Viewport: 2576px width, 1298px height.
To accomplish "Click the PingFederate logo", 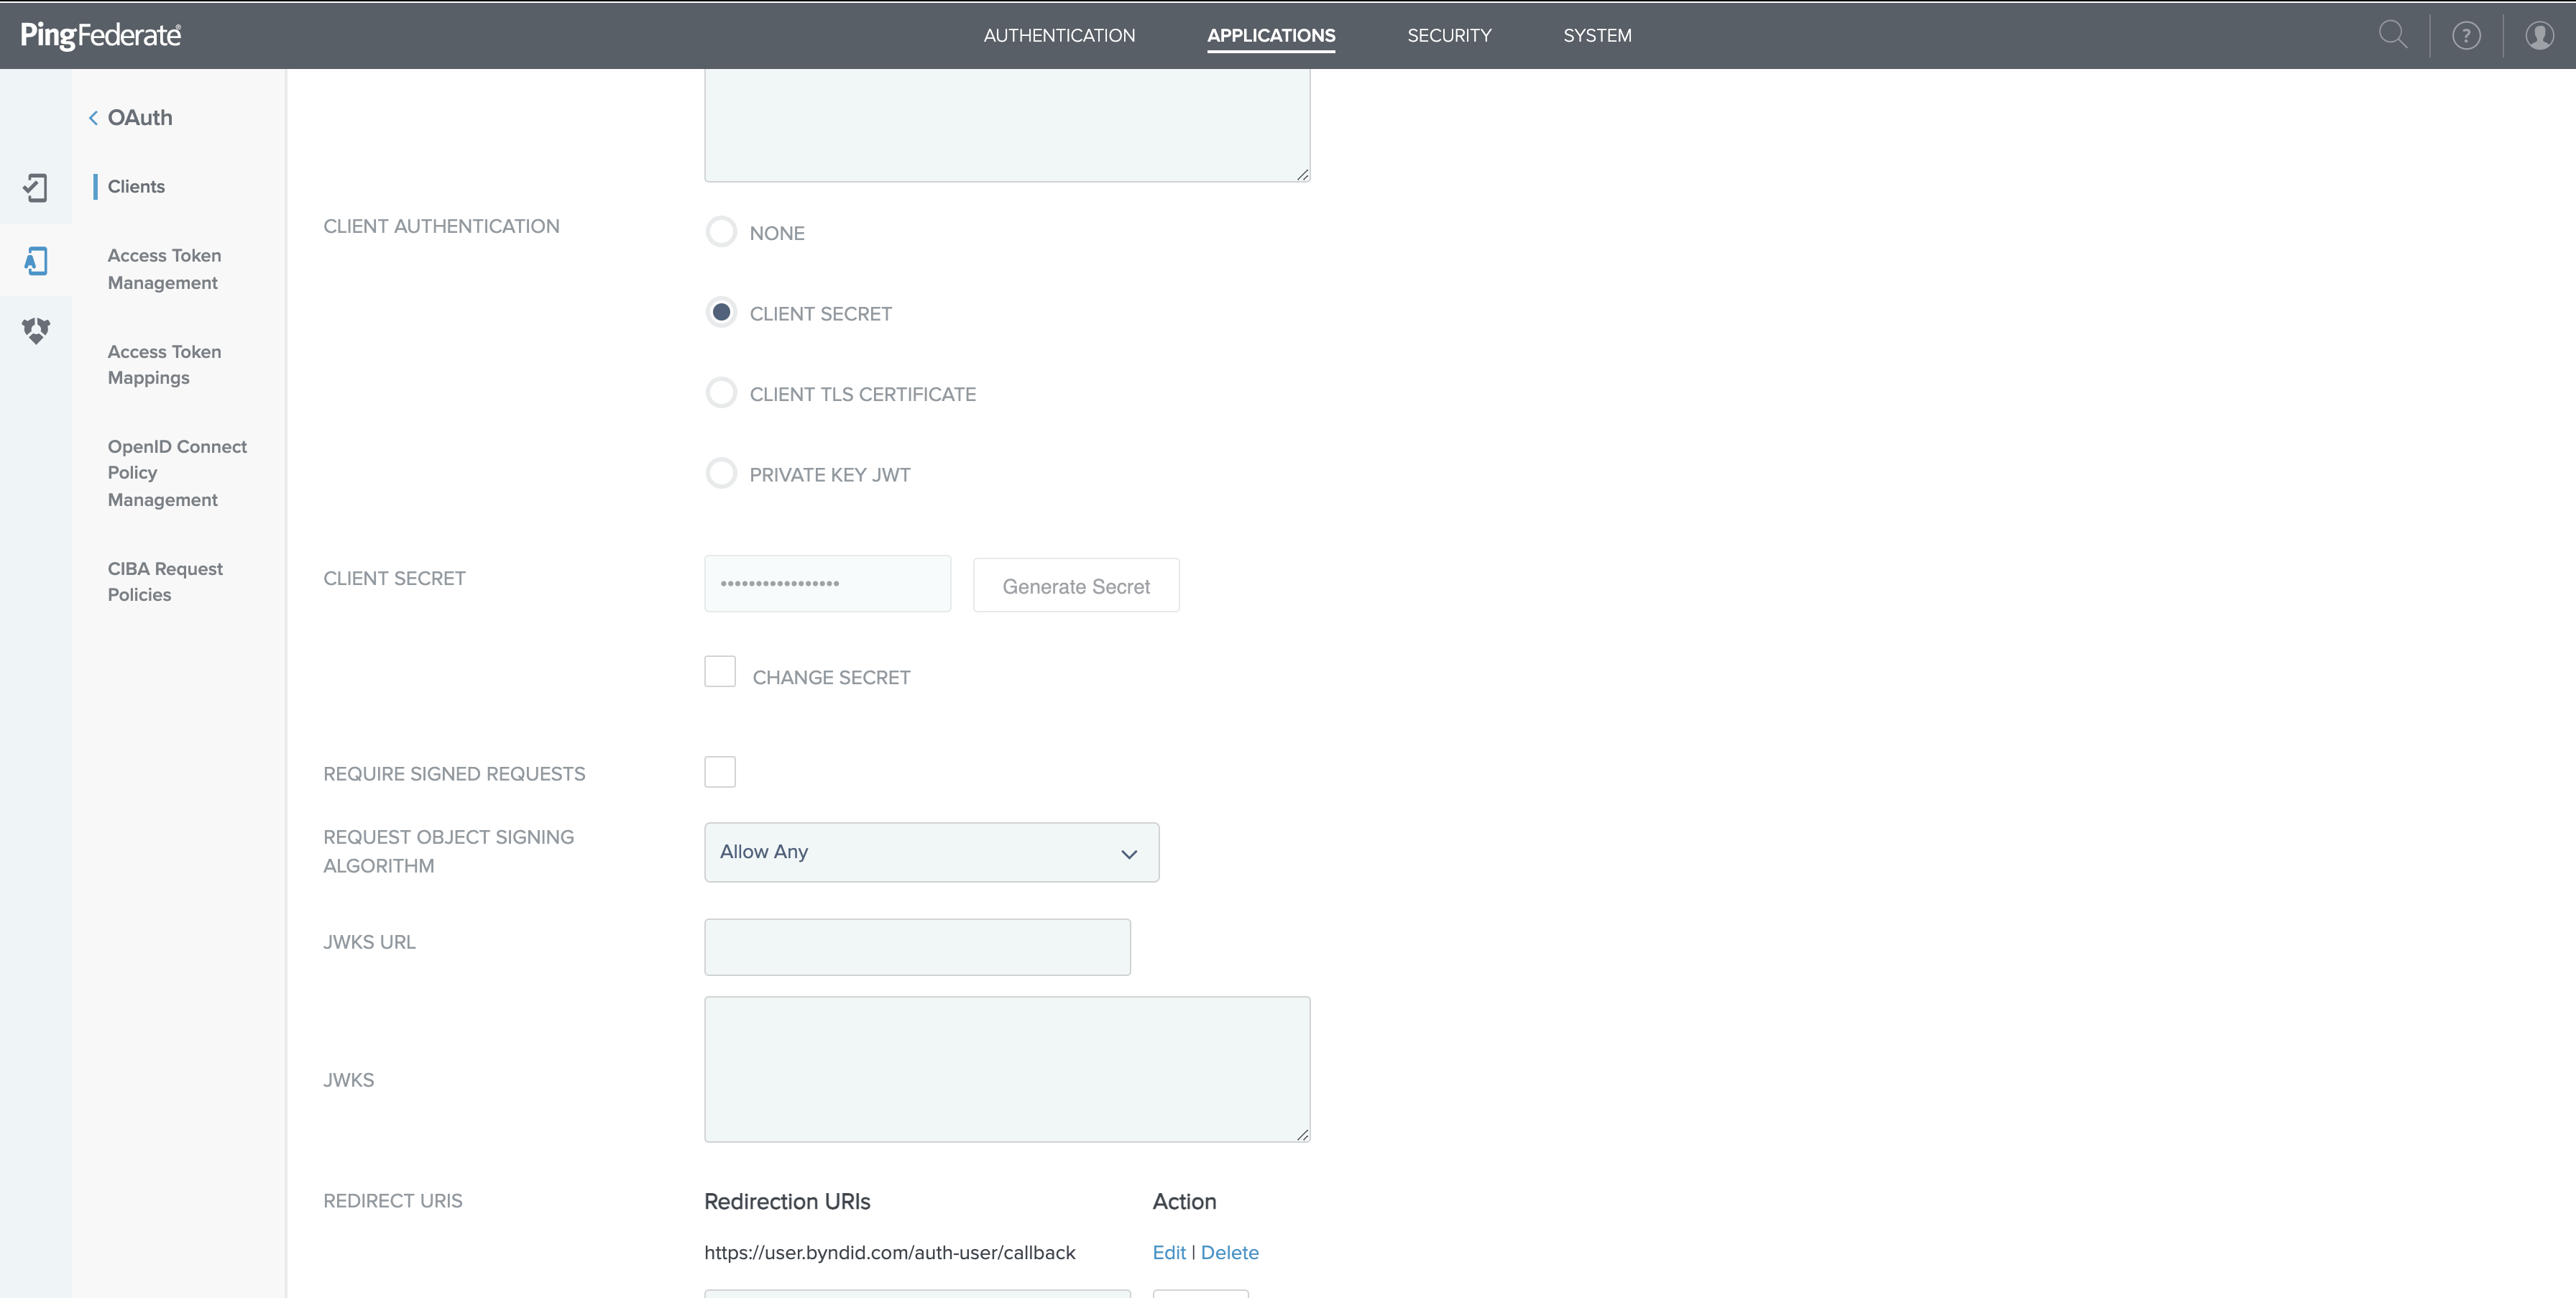I will pyautogui.click(x=101, y=35).
